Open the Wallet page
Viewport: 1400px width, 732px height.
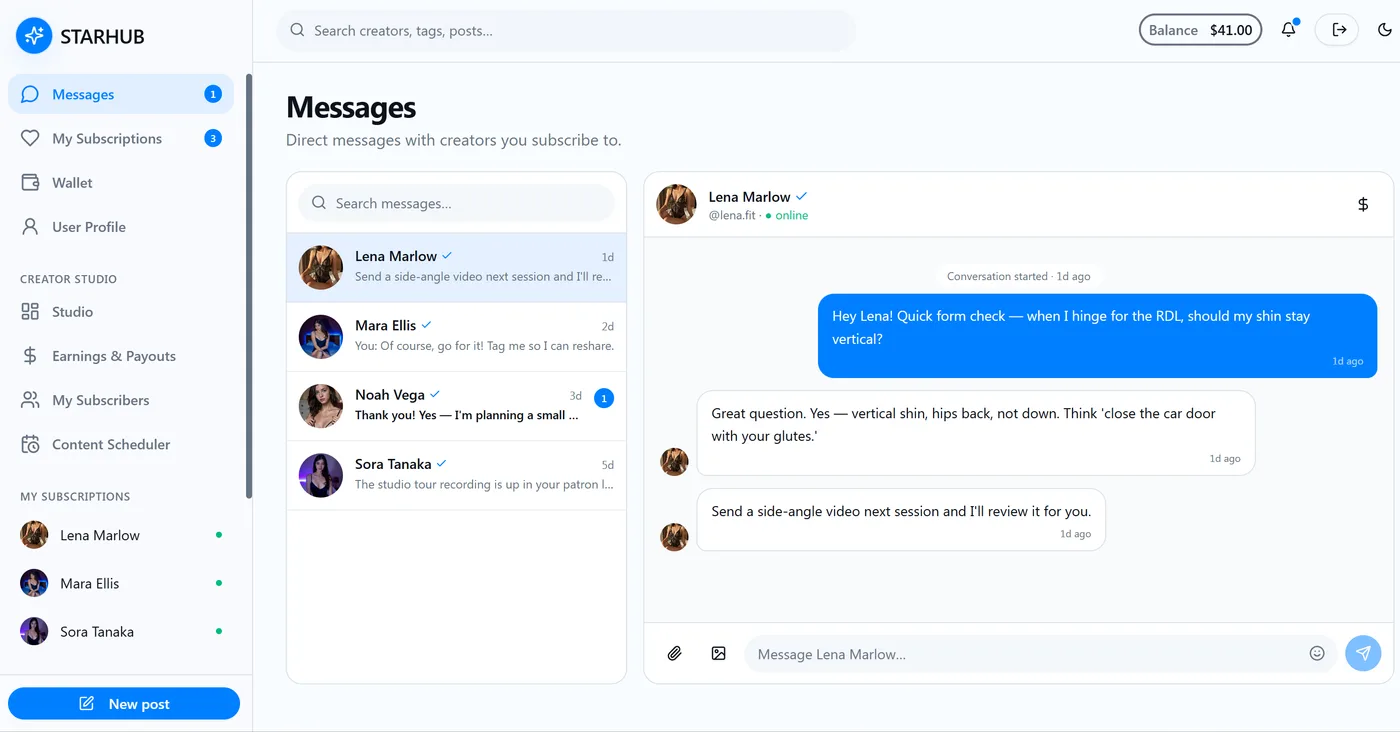[121, 182]
